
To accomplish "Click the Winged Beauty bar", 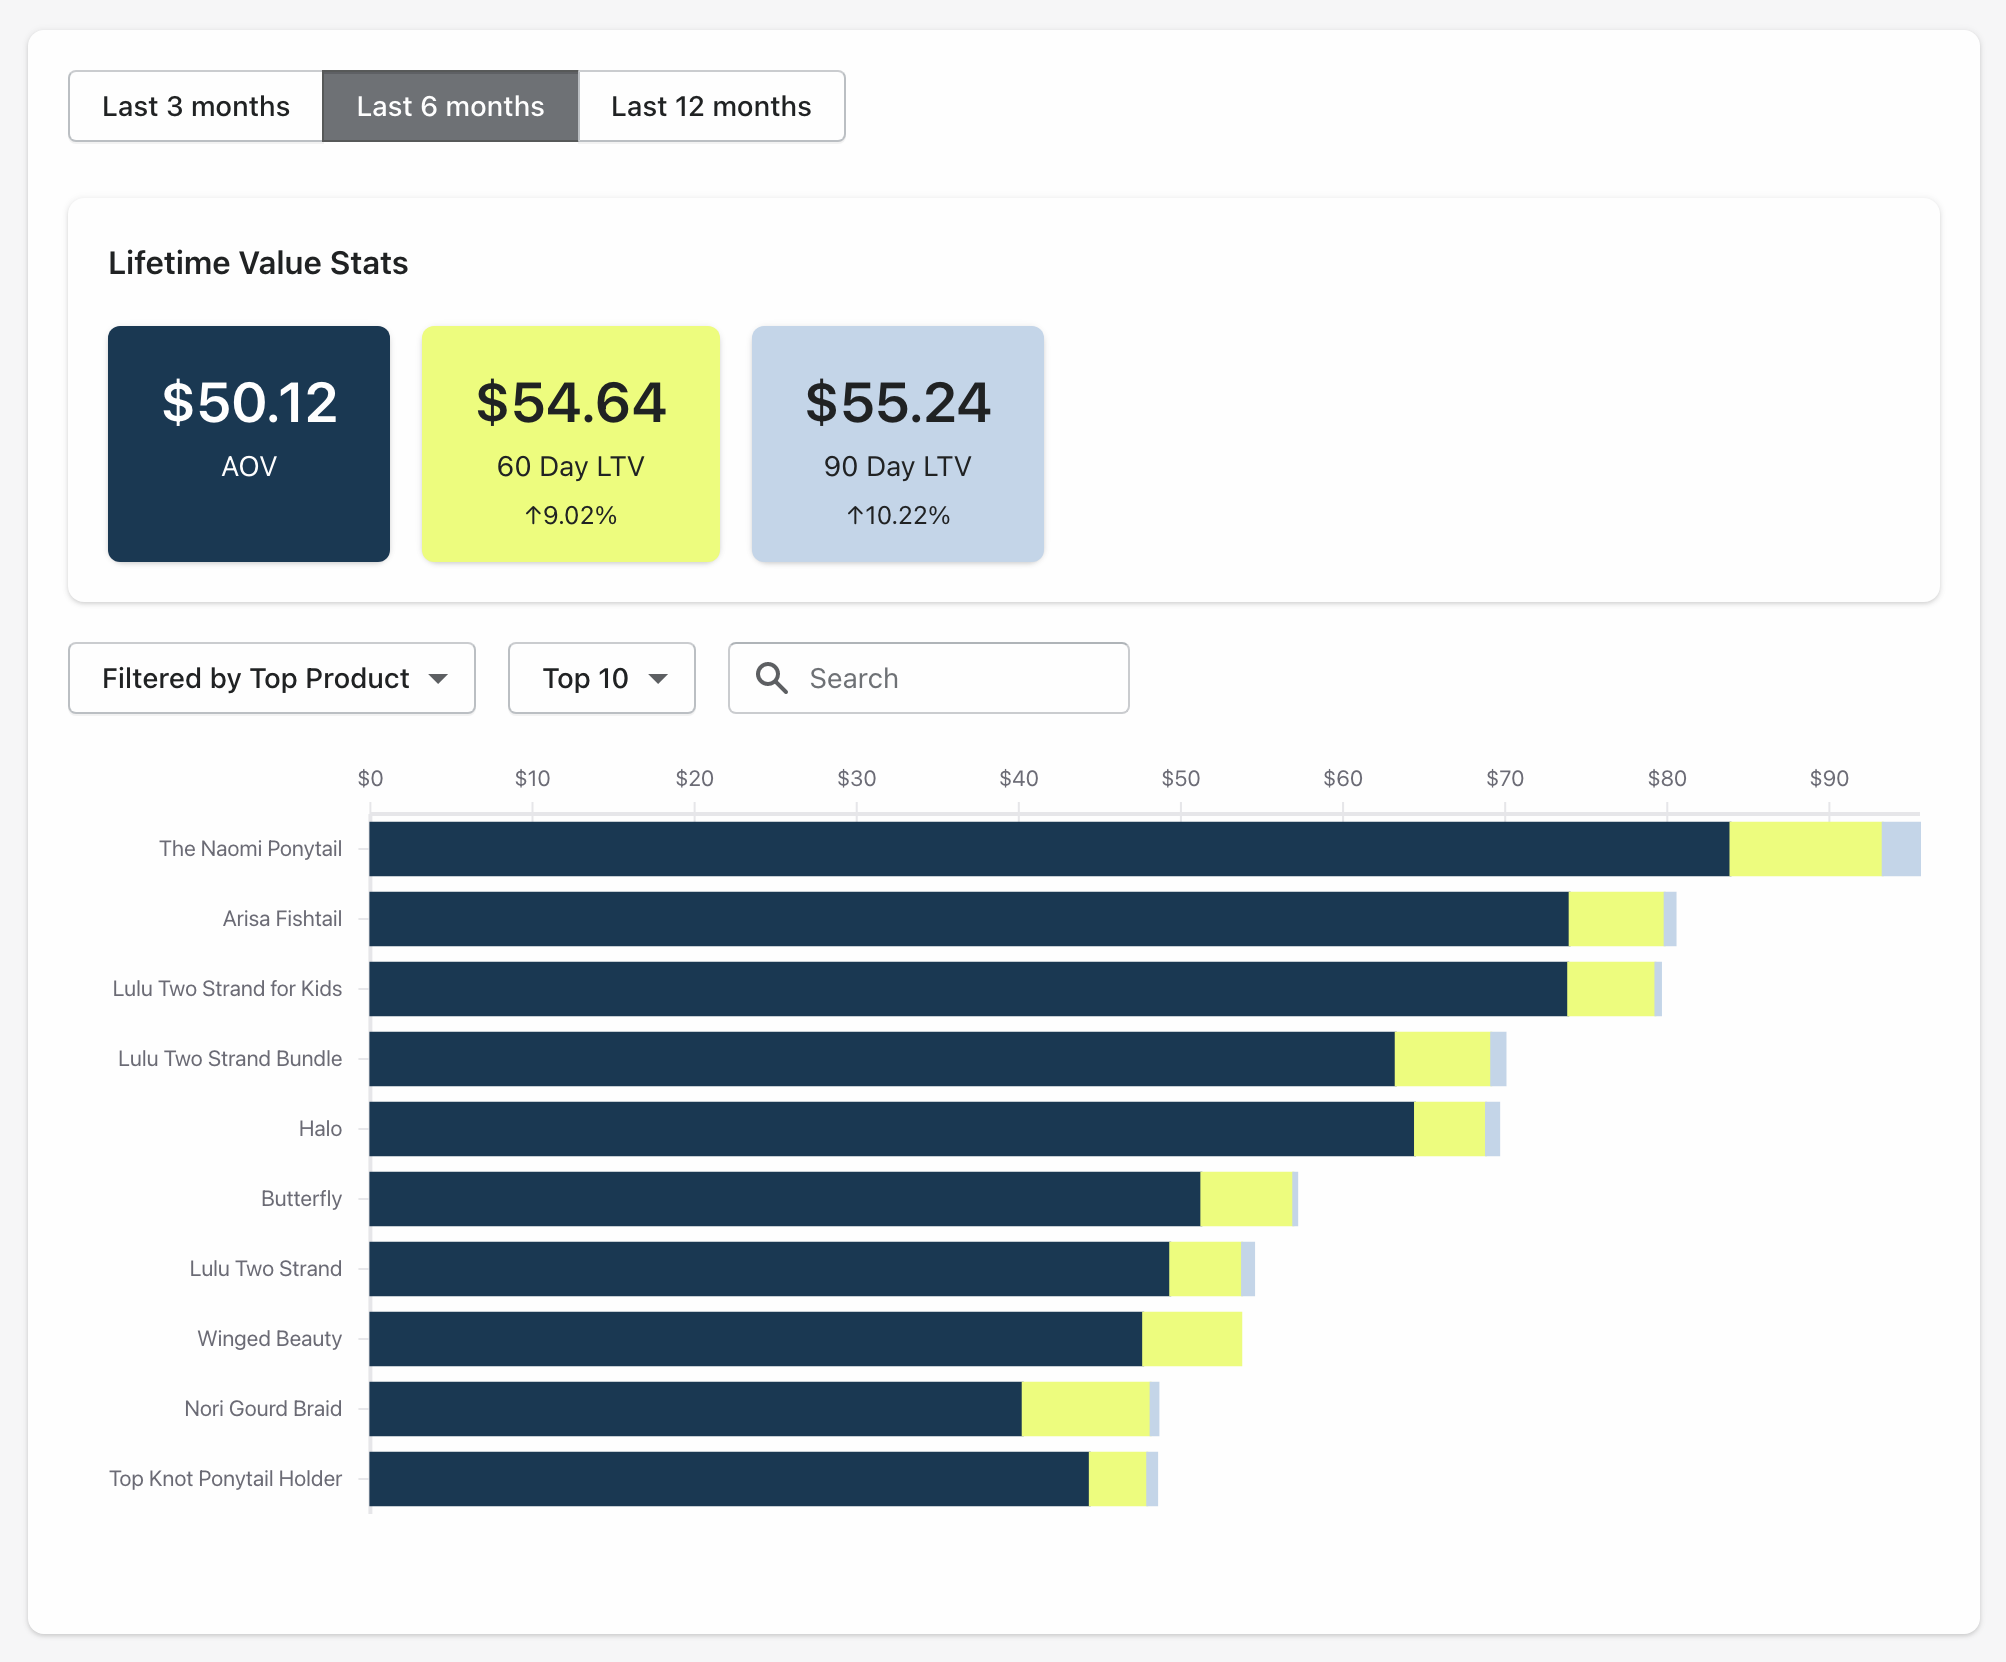I will [750, 1338].
